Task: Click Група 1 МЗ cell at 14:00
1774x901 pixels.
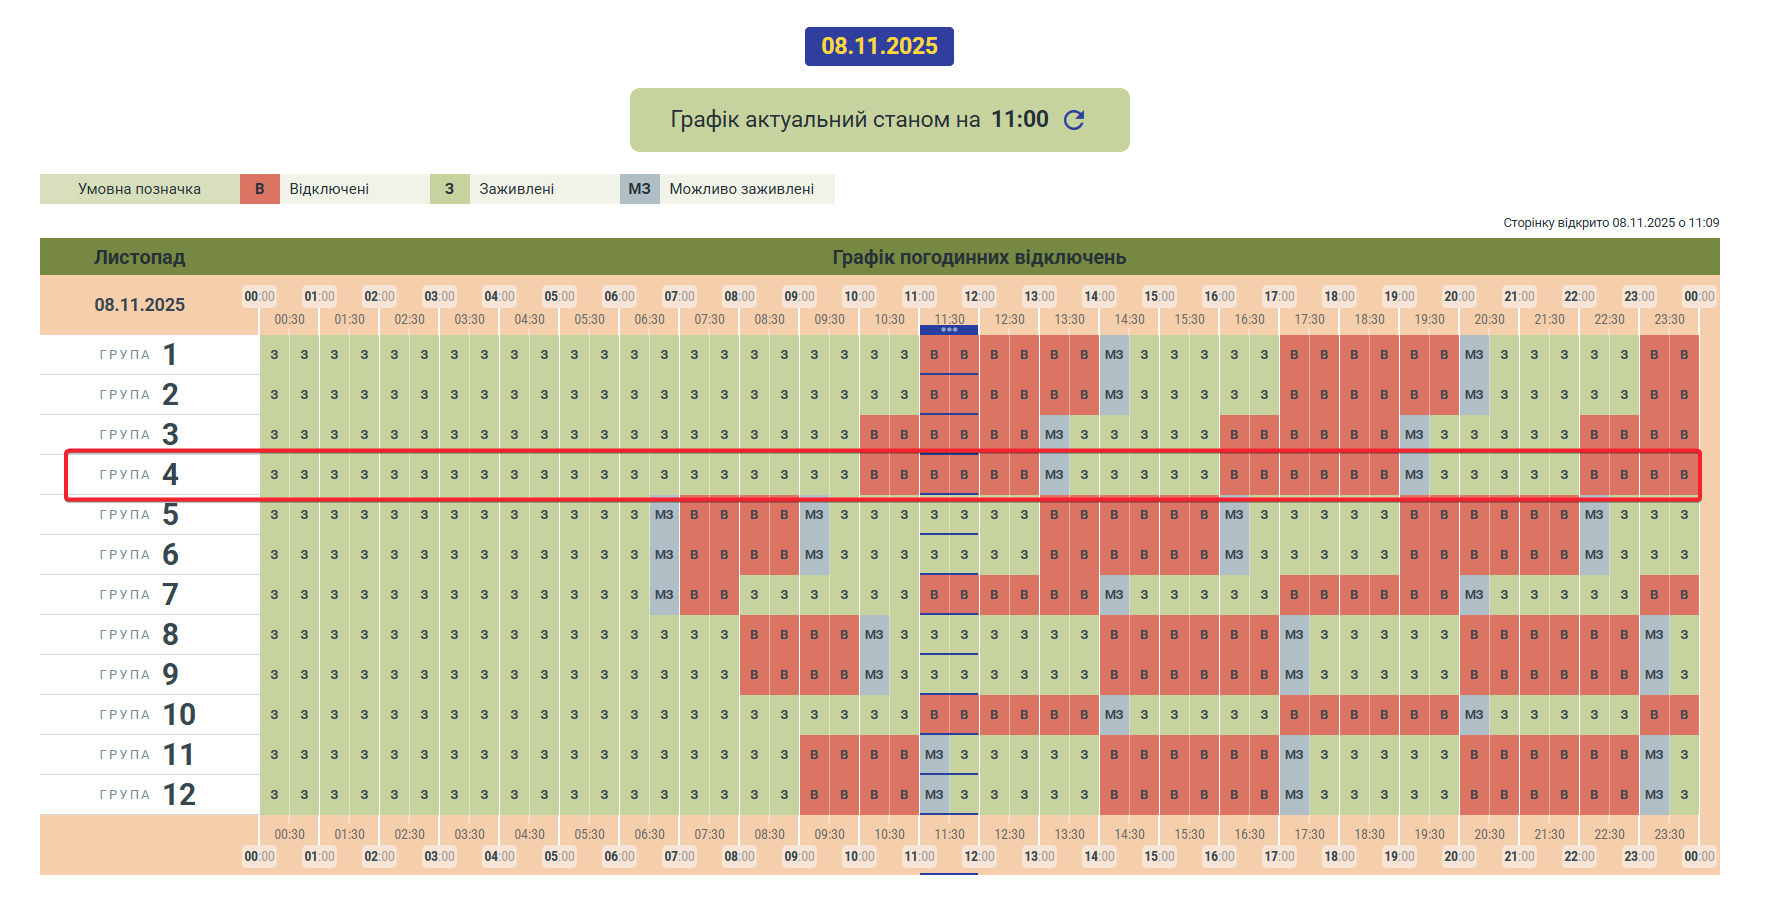Action: pos(1114,355)
